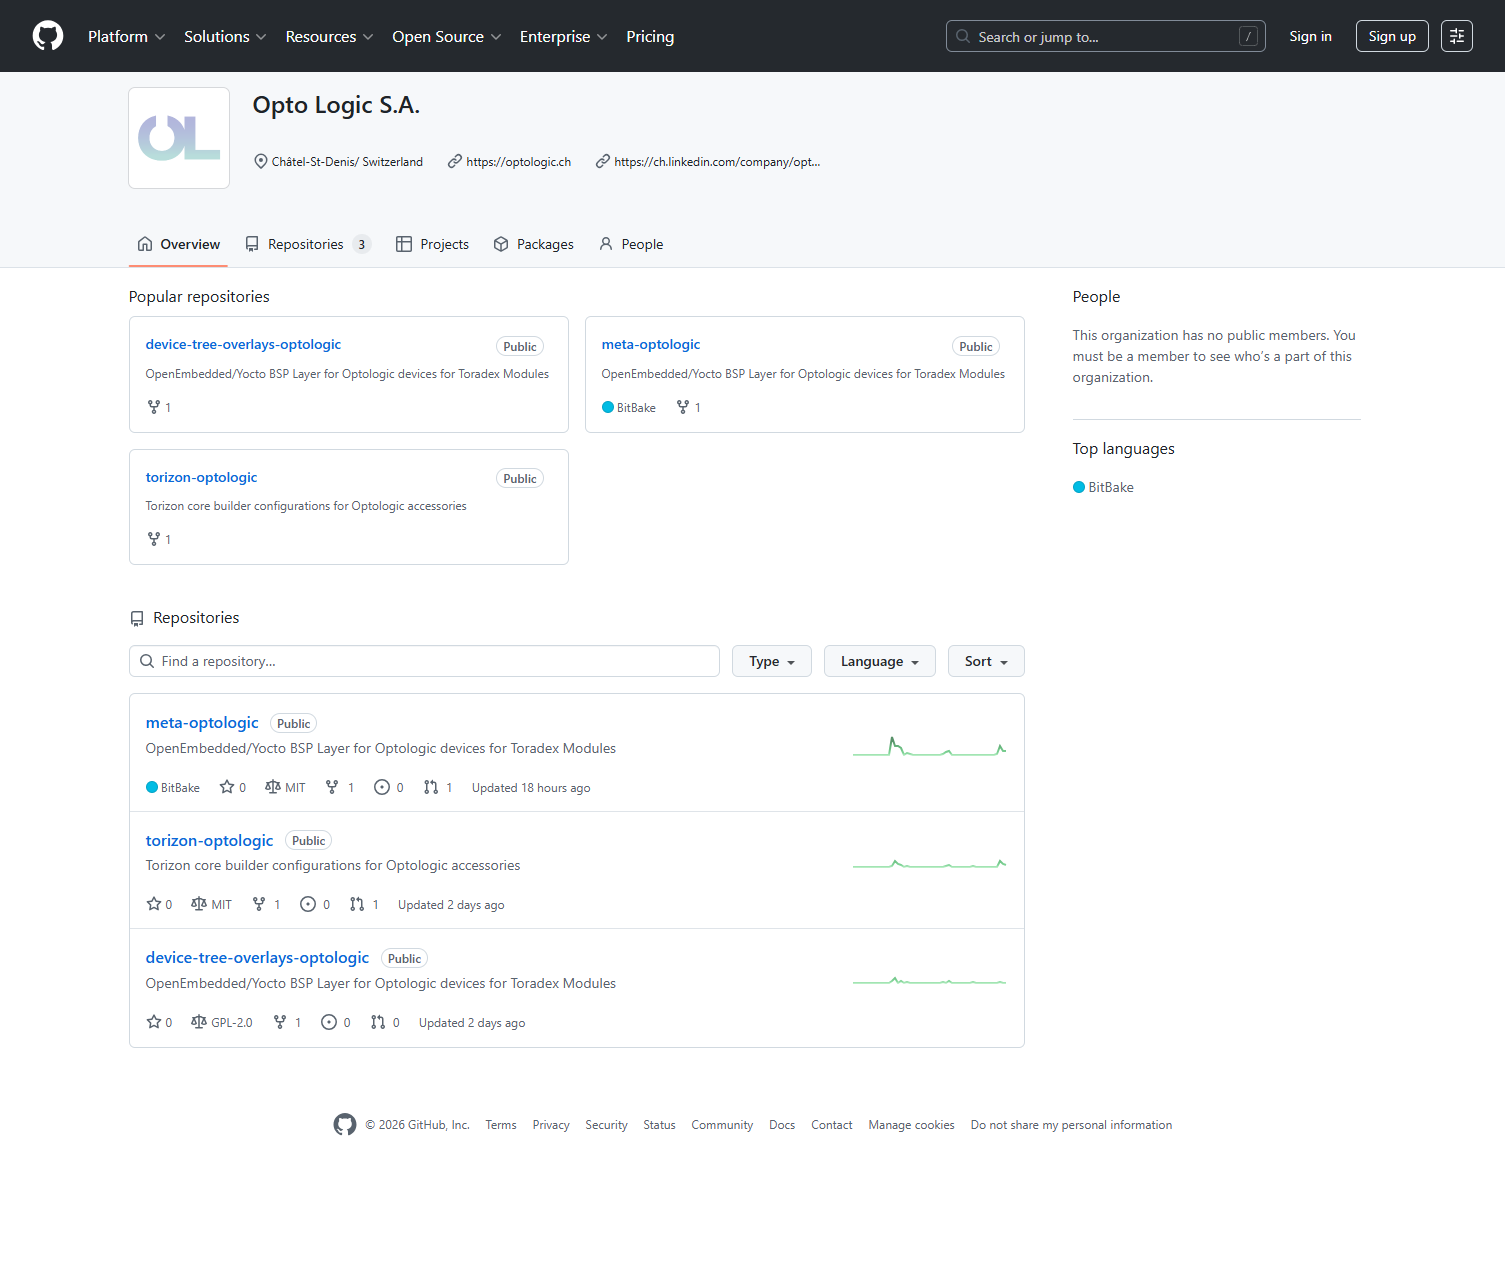Click fork icon in device-tree-overlays-optologic row
Viewport: 1505px width, 1270px height.
point(280,1022)
